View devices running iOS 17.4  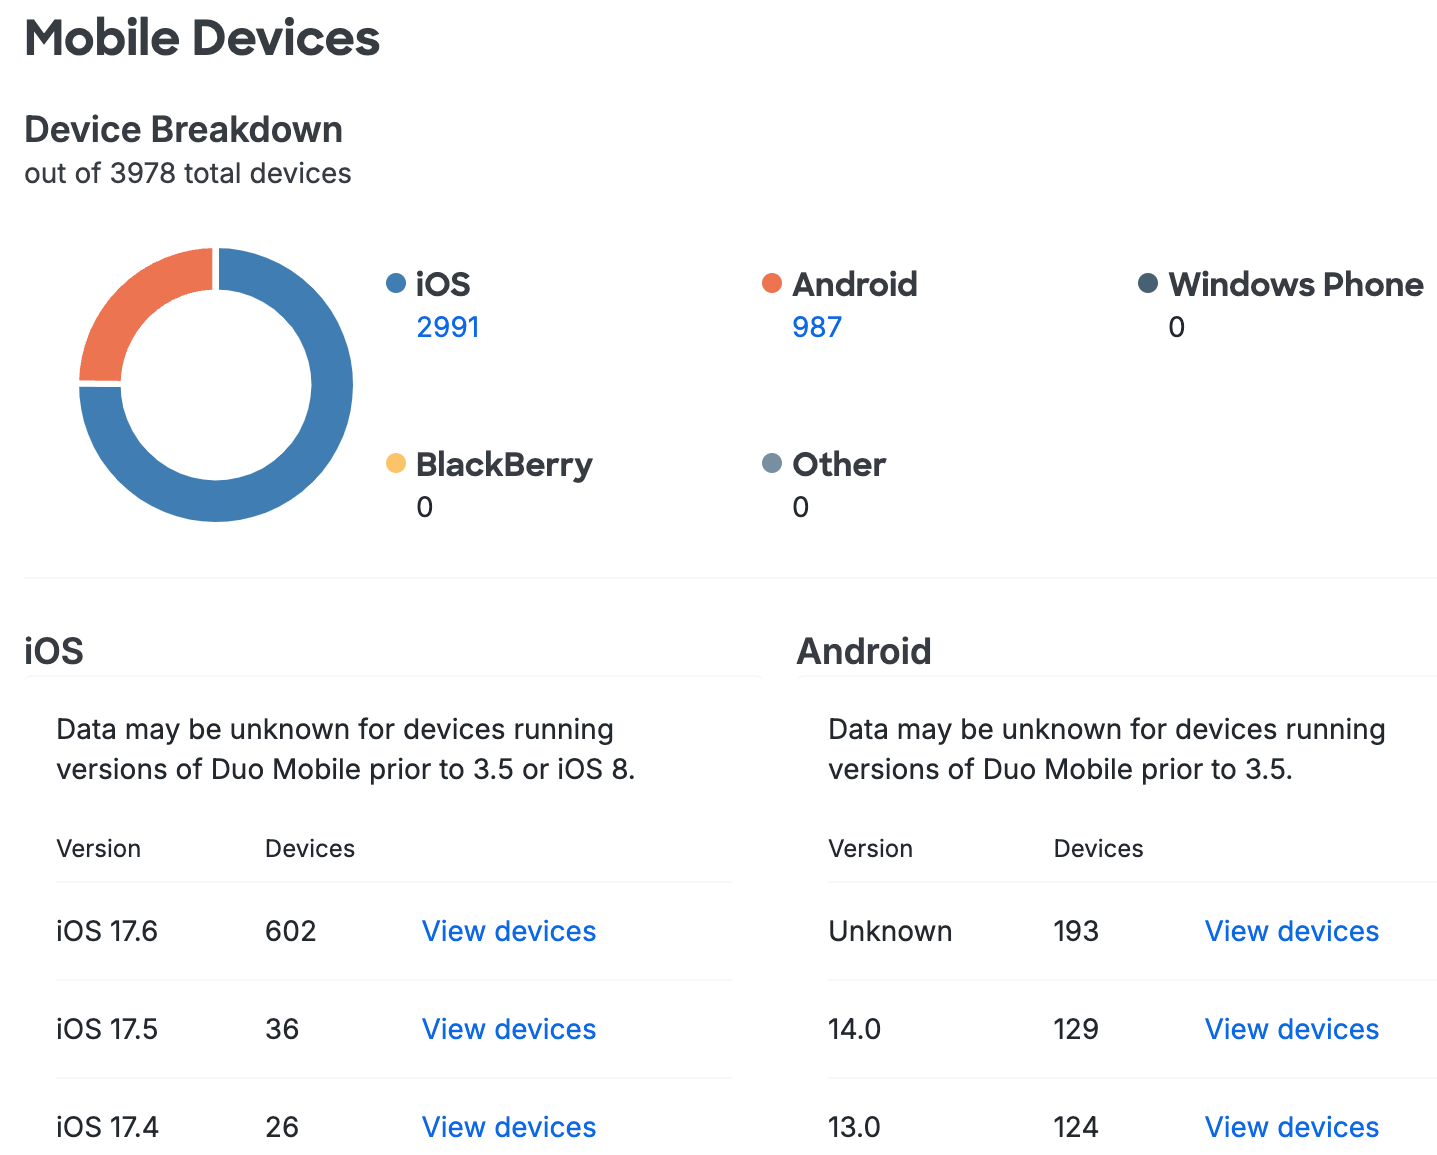point(508,1127)
